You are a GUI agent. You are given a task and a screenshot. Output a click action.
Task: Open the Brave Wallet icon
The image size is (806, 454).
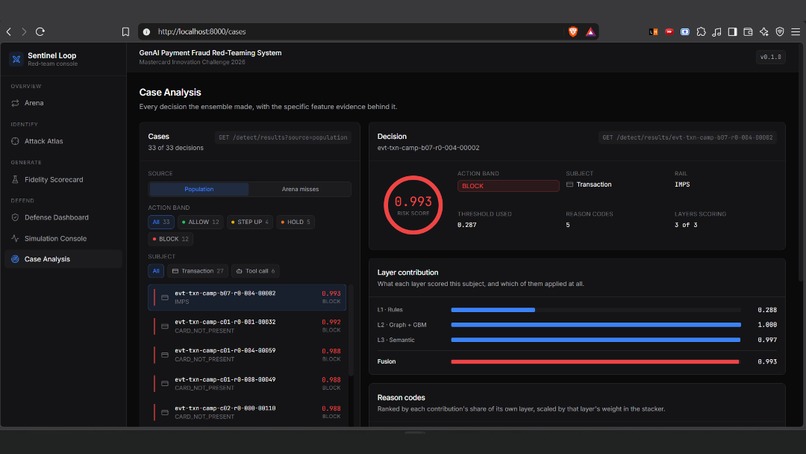(748, 32)
